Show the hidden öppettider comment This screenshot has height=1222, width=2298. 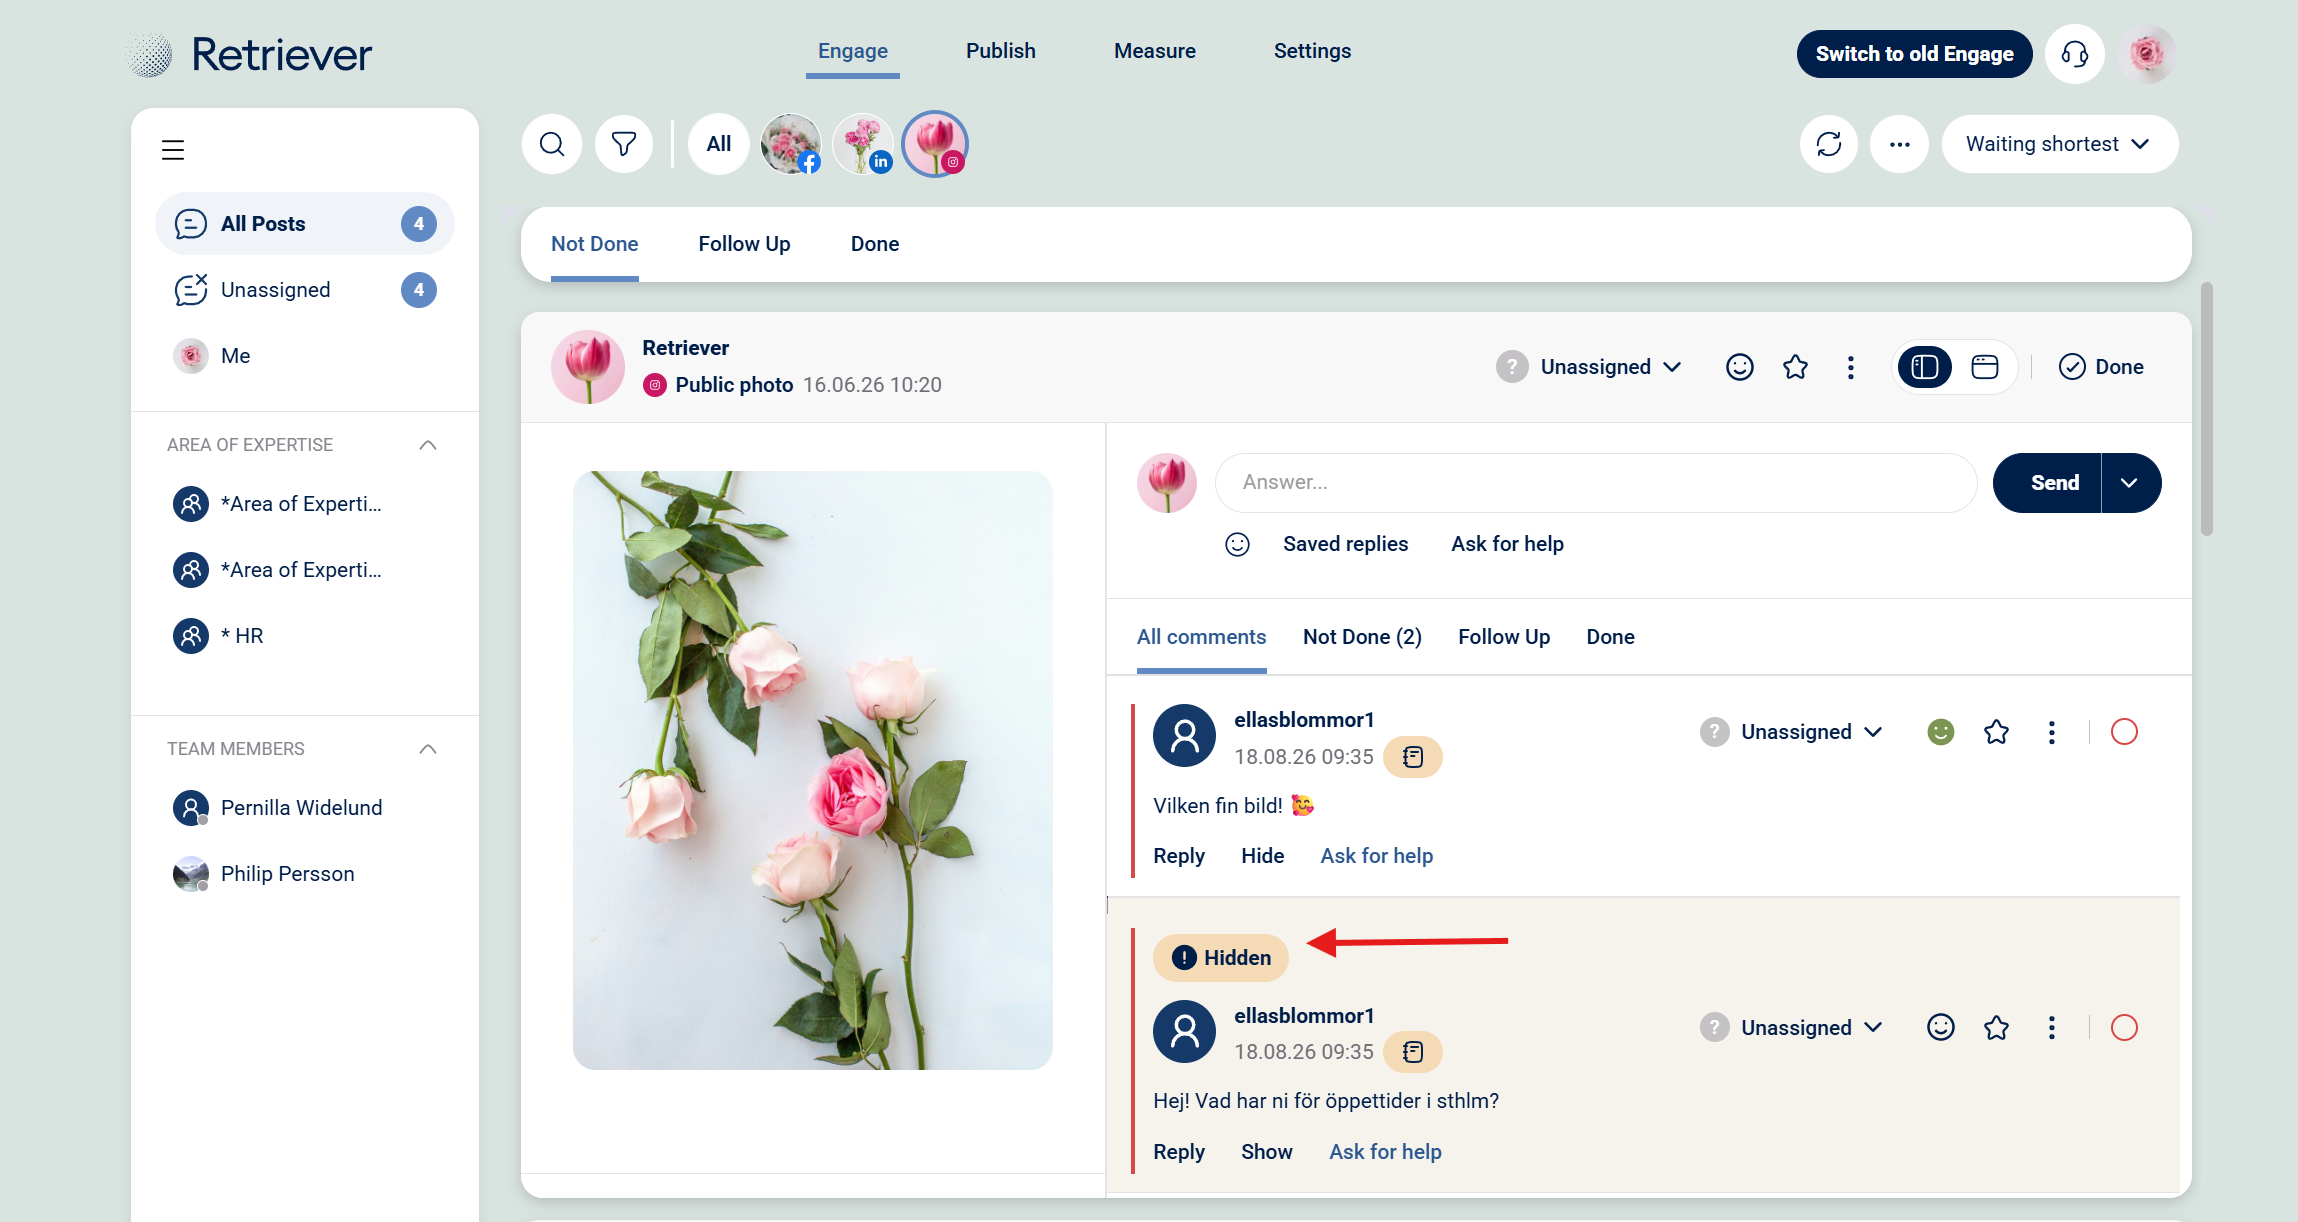click(x=1267, y=1152)
